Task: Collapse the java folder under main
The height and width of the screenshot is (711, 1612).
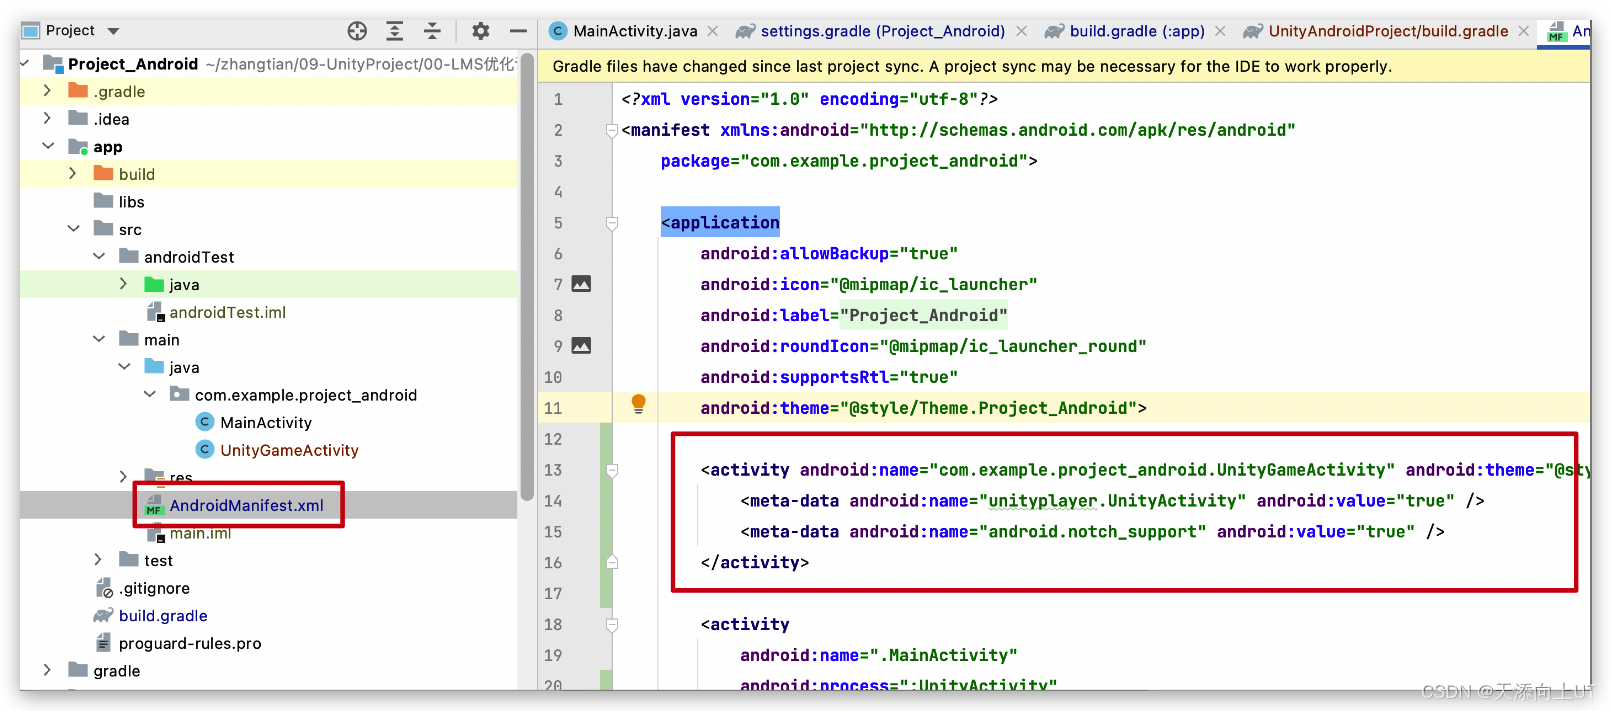Action: click(123, 367)
